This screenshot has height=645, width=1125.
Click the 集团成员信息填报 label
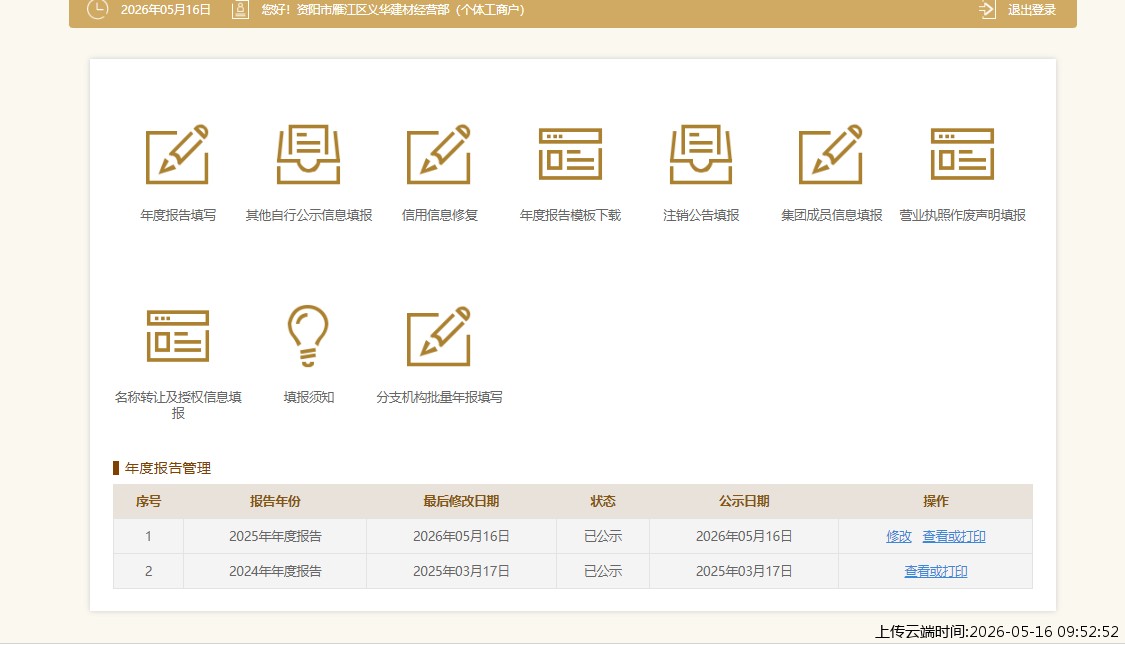[832, 215]
